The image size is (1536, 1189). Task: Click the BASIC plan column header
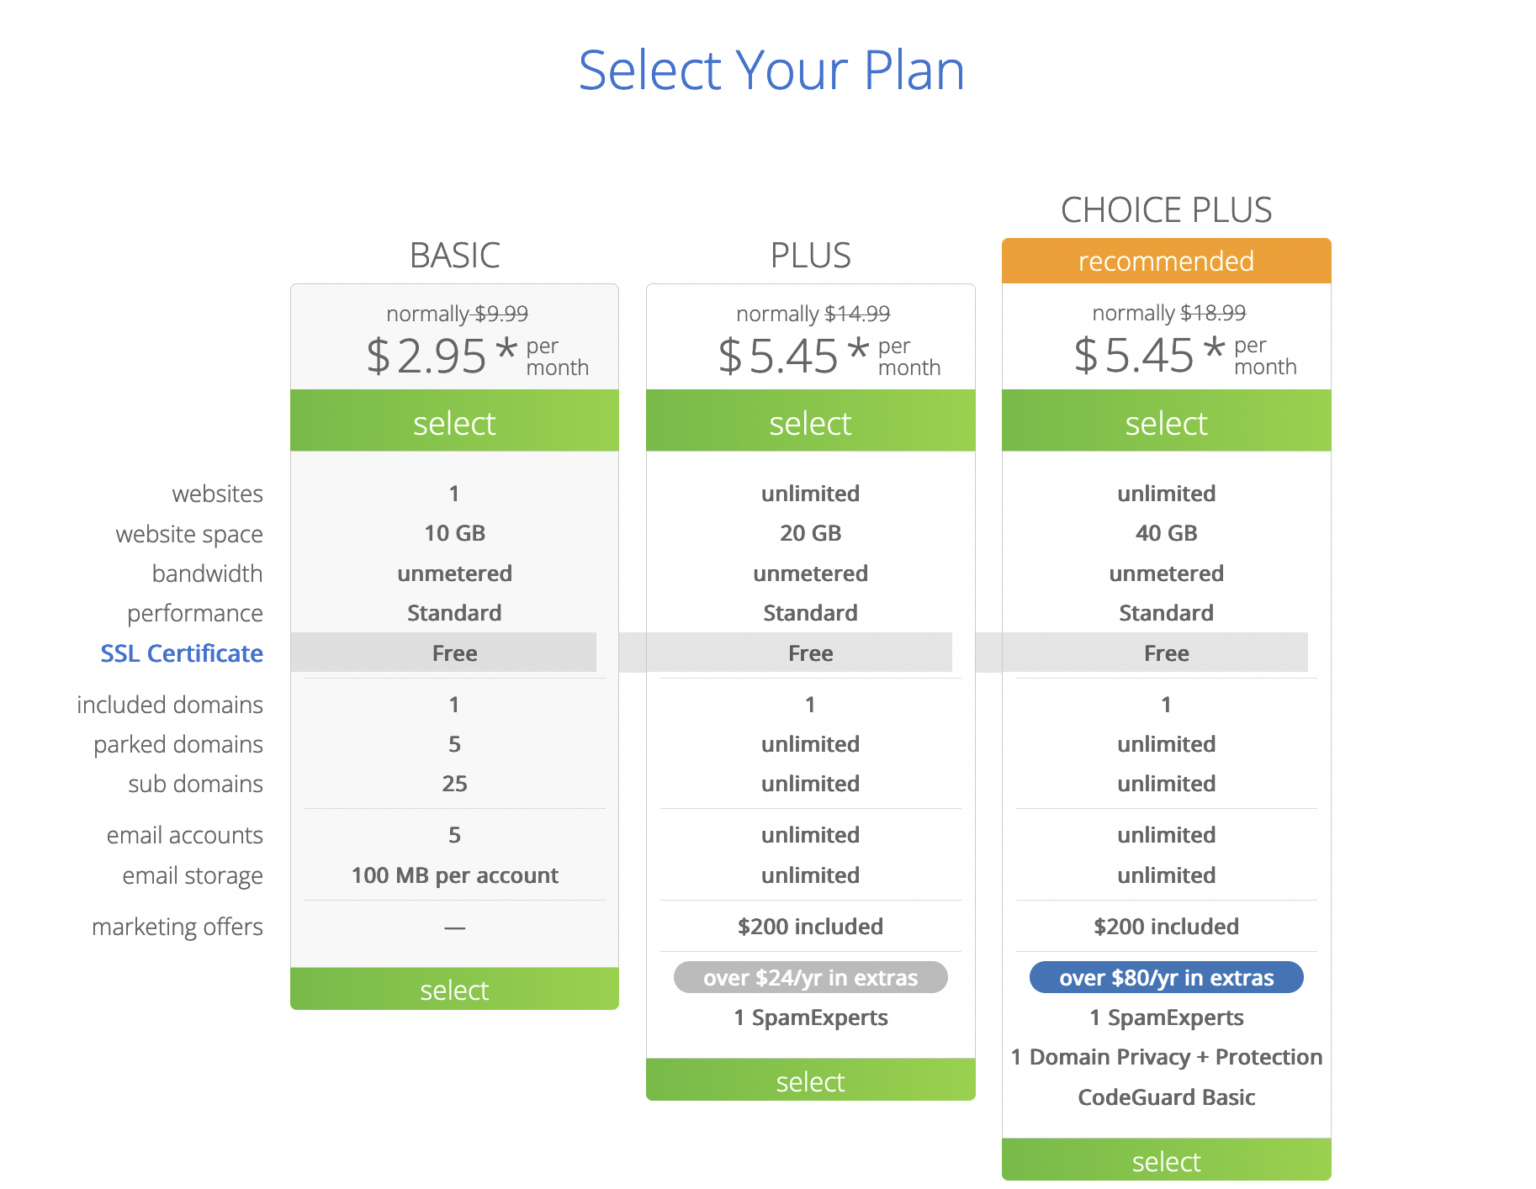[x=454, y=255]
